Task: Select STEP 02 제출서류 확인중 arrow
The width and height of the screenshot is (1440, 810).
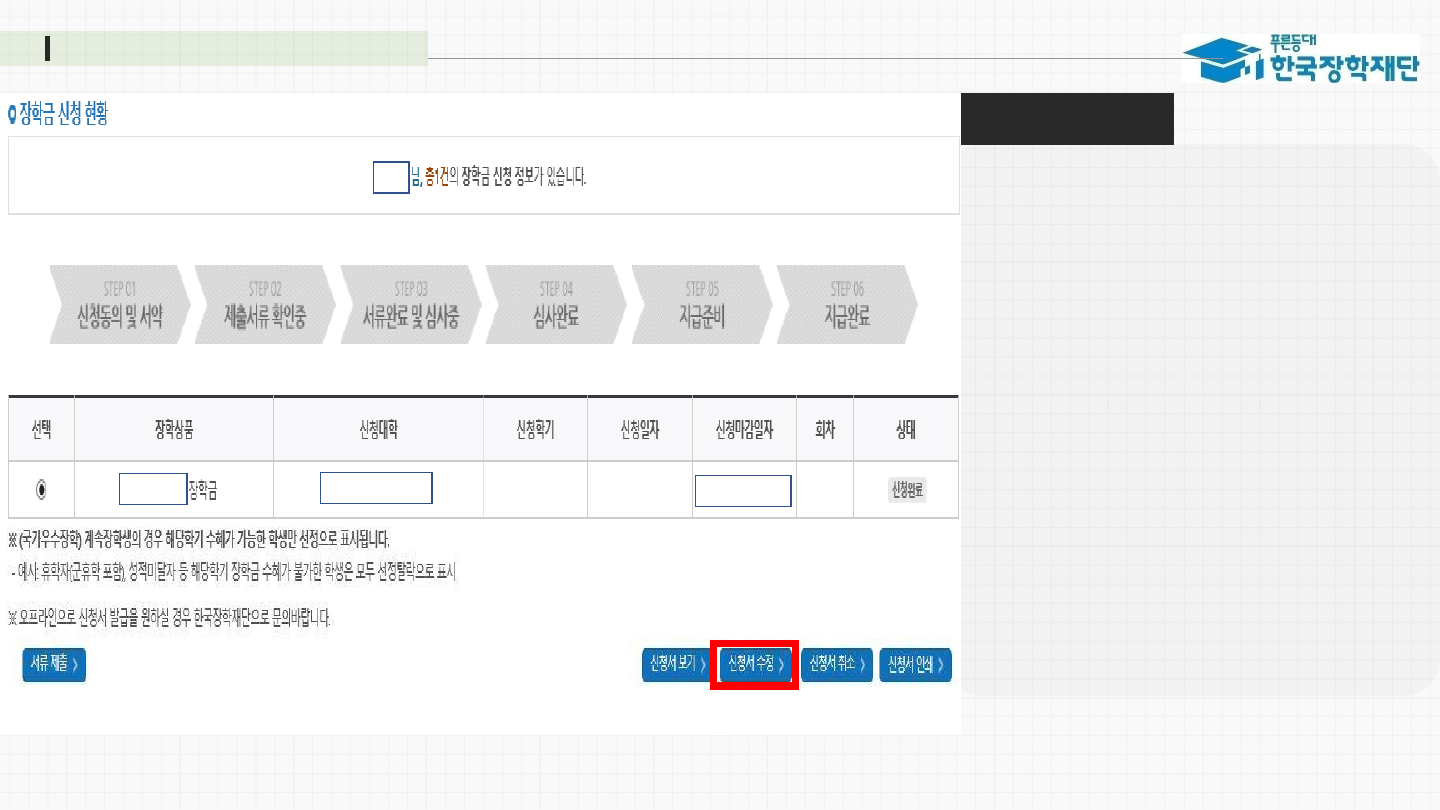Action: [x=265, y=305]
